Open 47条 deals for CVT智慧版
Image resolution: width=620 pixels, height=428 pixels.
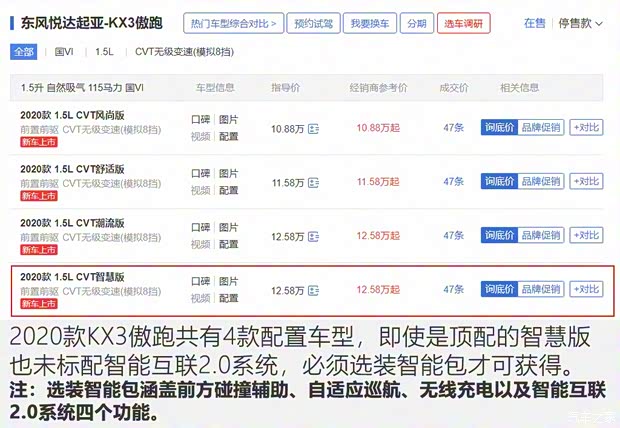coord(454,289)
